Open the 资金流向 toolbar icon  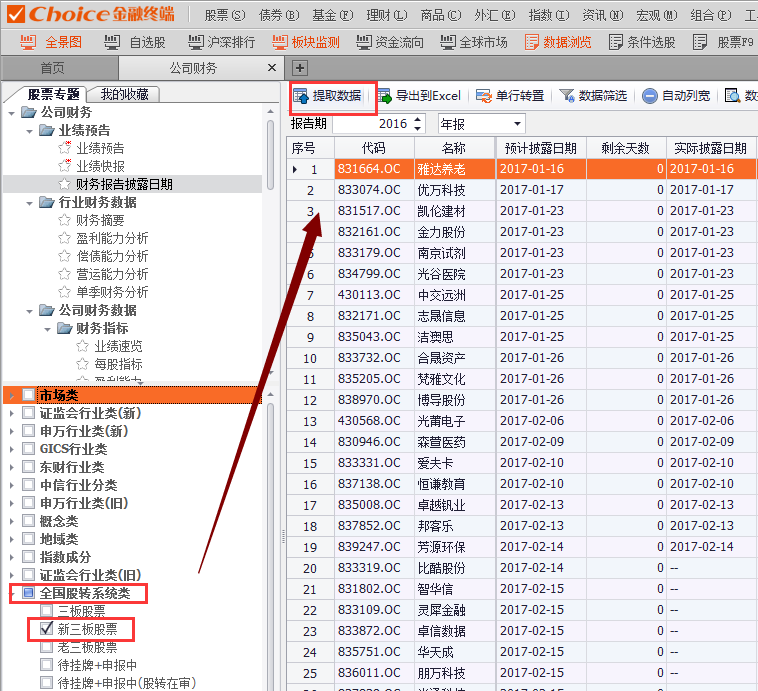point(364,43)
